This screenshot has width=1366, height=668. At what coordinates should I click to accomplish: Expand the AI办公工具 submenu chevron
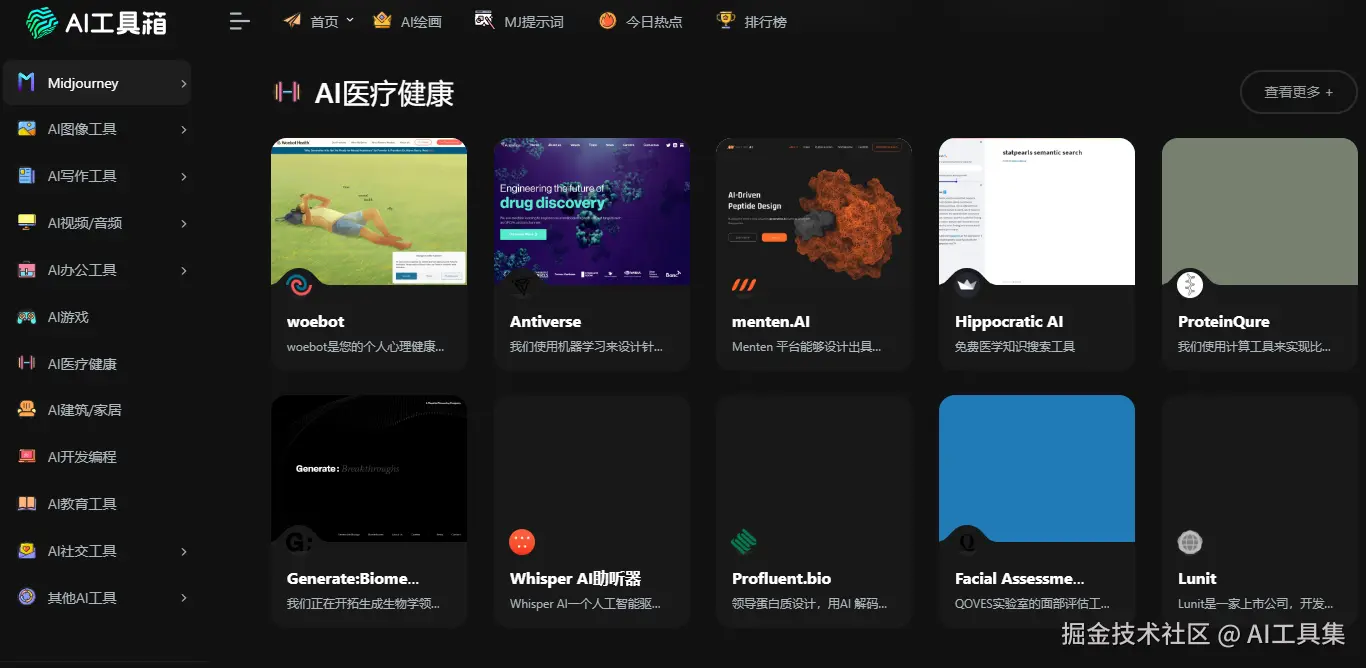[x=184, y=271]
